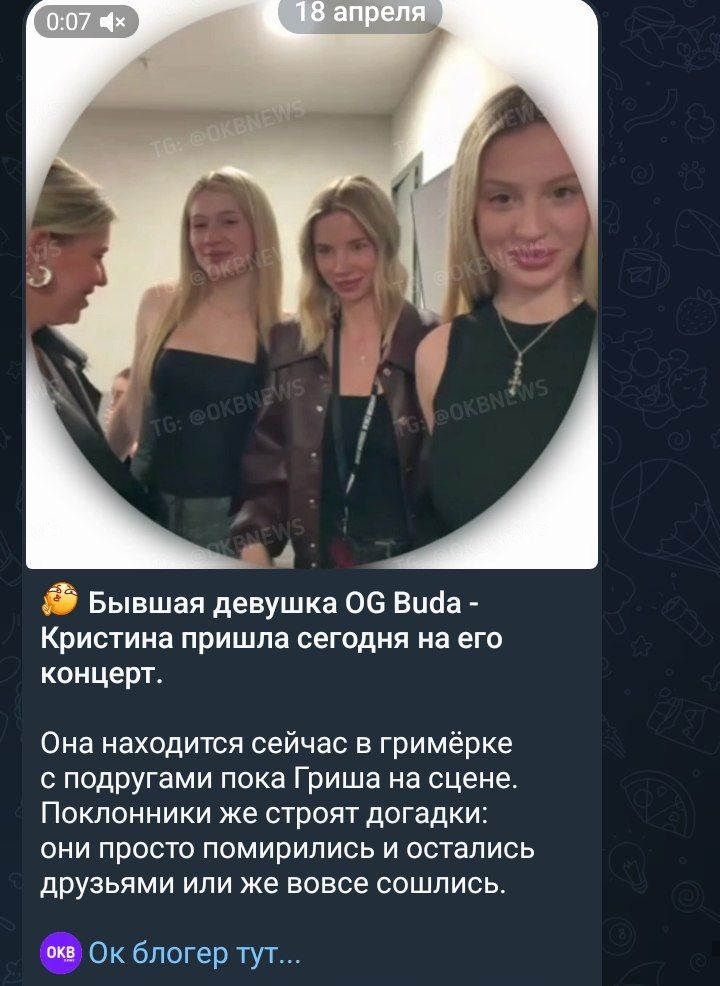Image resolution: width=720 pixels, height=986 pixels.
Task: Tap the last line "друзьями или же вовсе сошлись."
Action: (273, 884)
